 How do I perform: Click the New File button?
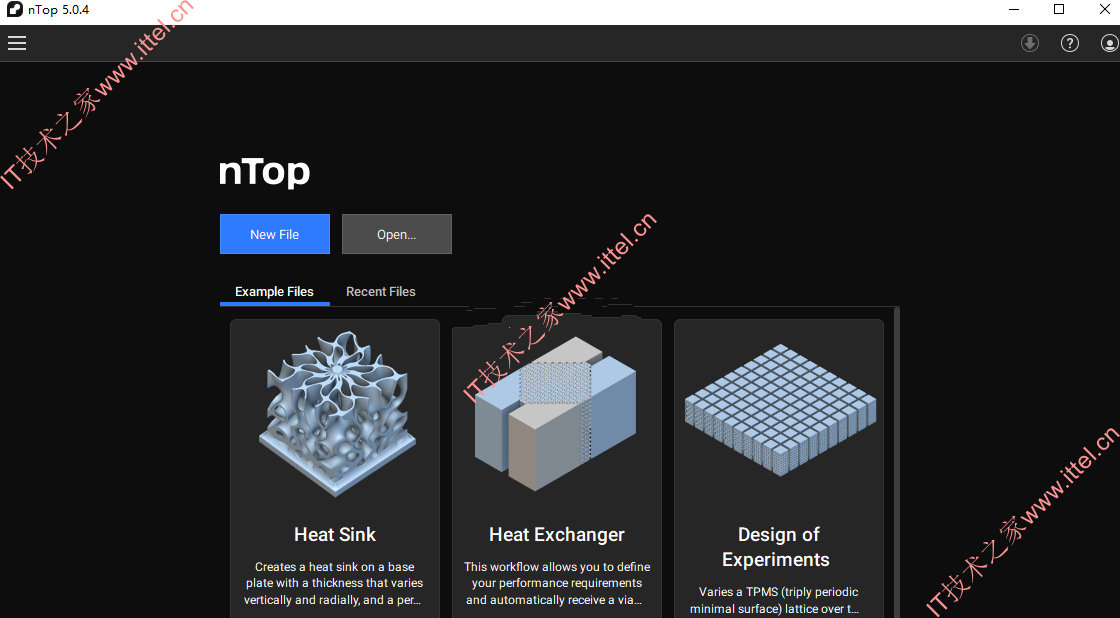pos(275,234)
